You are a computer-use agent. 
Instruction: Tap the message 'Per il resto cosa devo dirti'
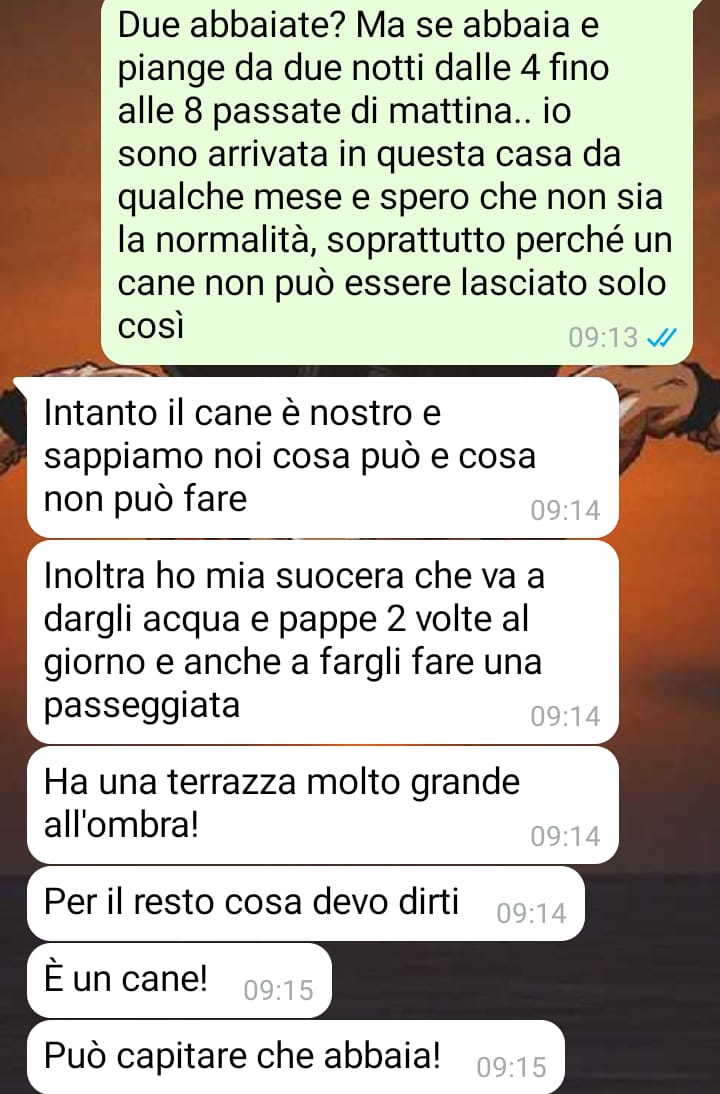pos(306,904)
